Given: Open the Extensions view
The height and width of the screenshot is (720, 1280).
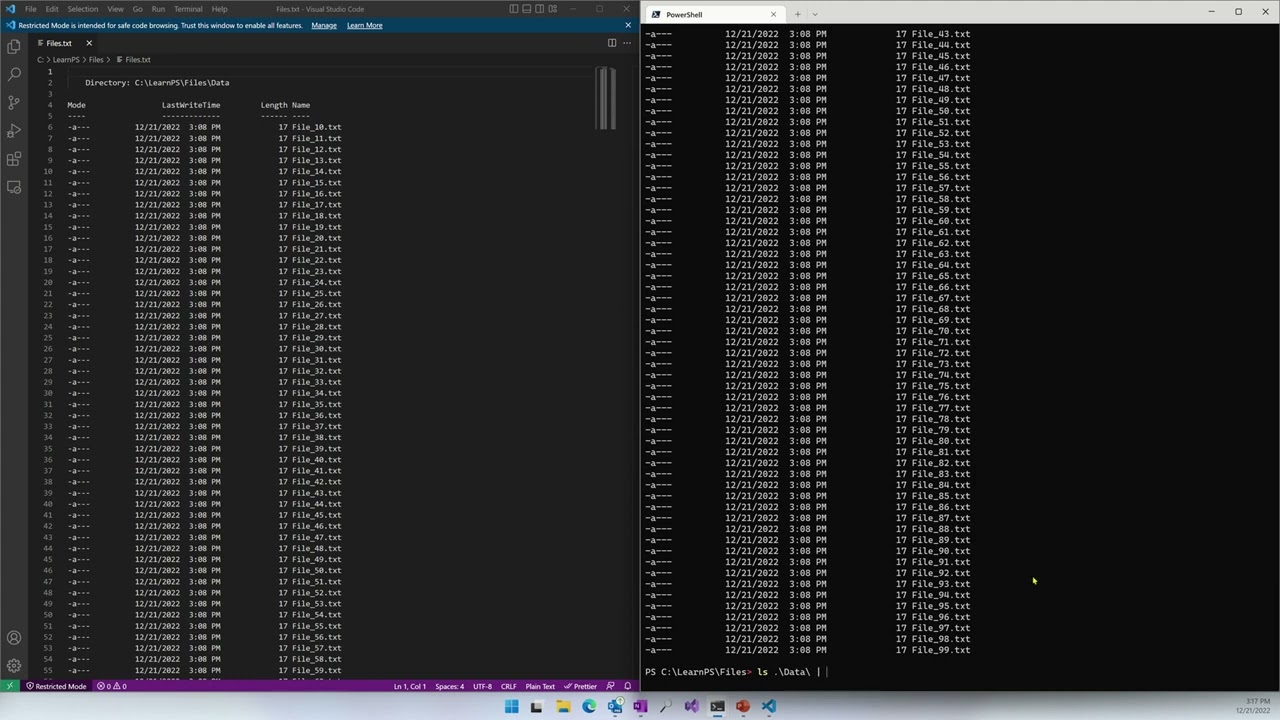Looking at the screenshot, I should (14, 158).
